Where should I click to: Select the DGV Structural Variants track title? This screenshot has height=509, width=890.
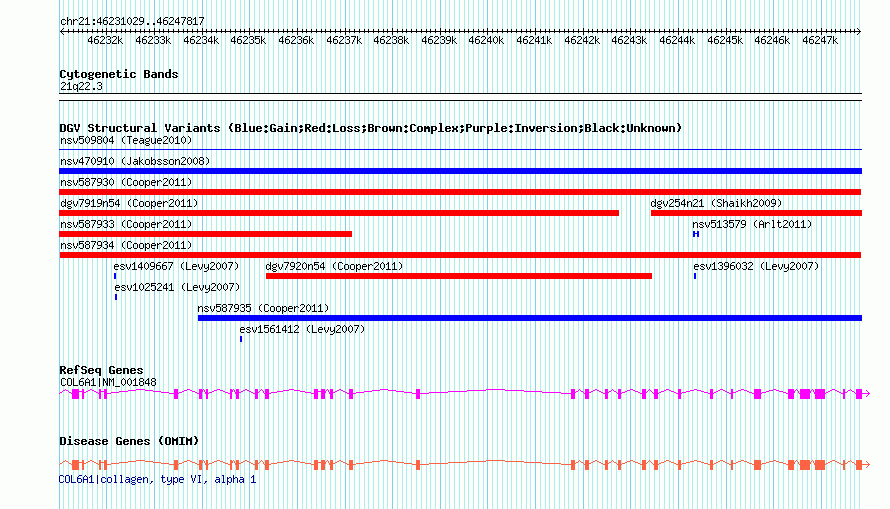point(371,128)
